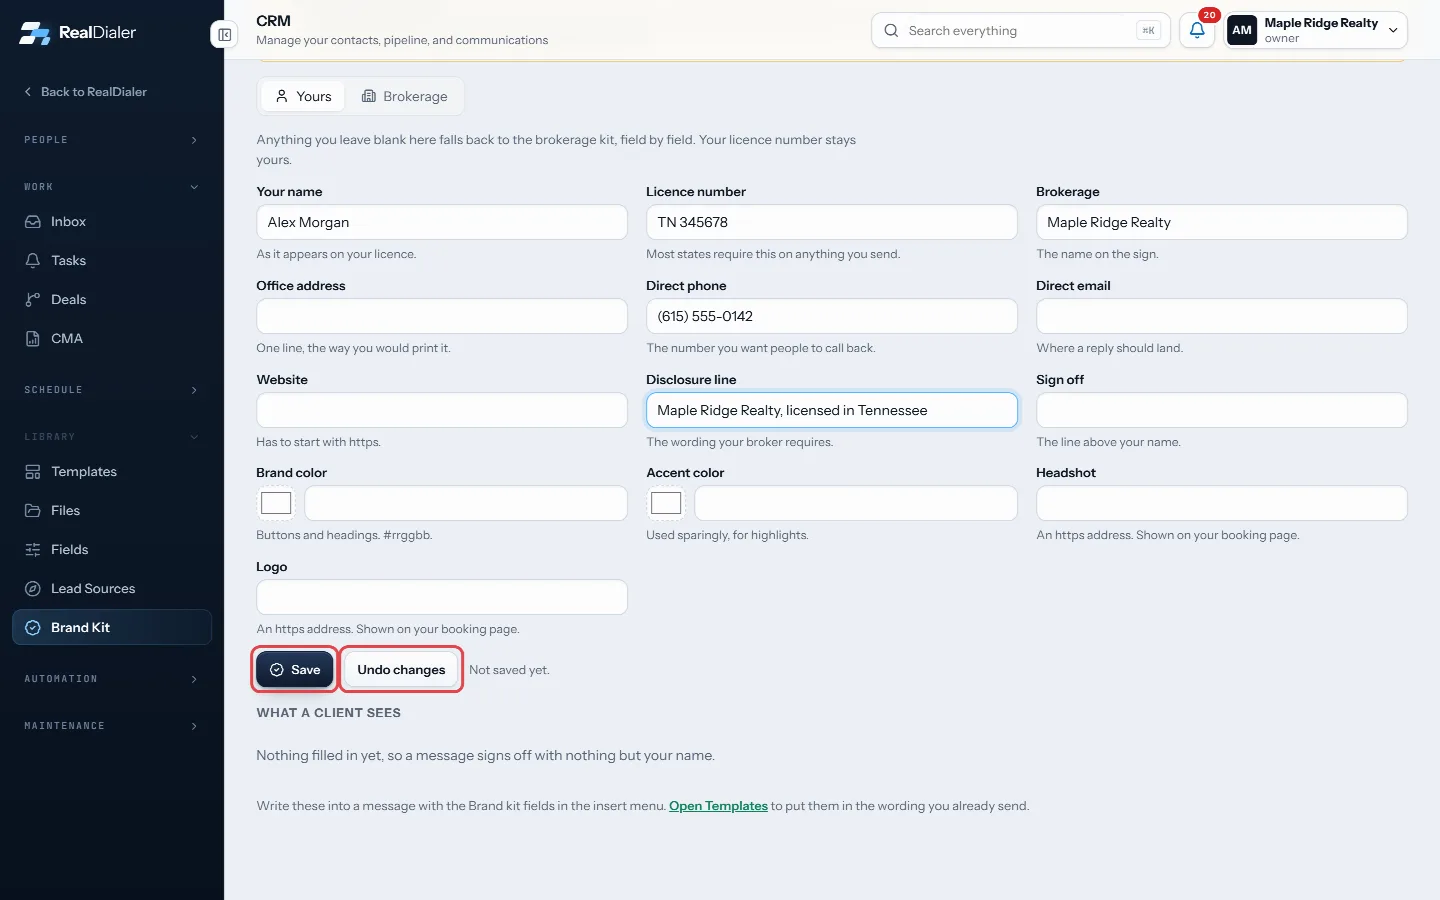Viewport: 1440px width, 900px height.
Task: Click the AM avatar badge
Action: [1242, 30]
